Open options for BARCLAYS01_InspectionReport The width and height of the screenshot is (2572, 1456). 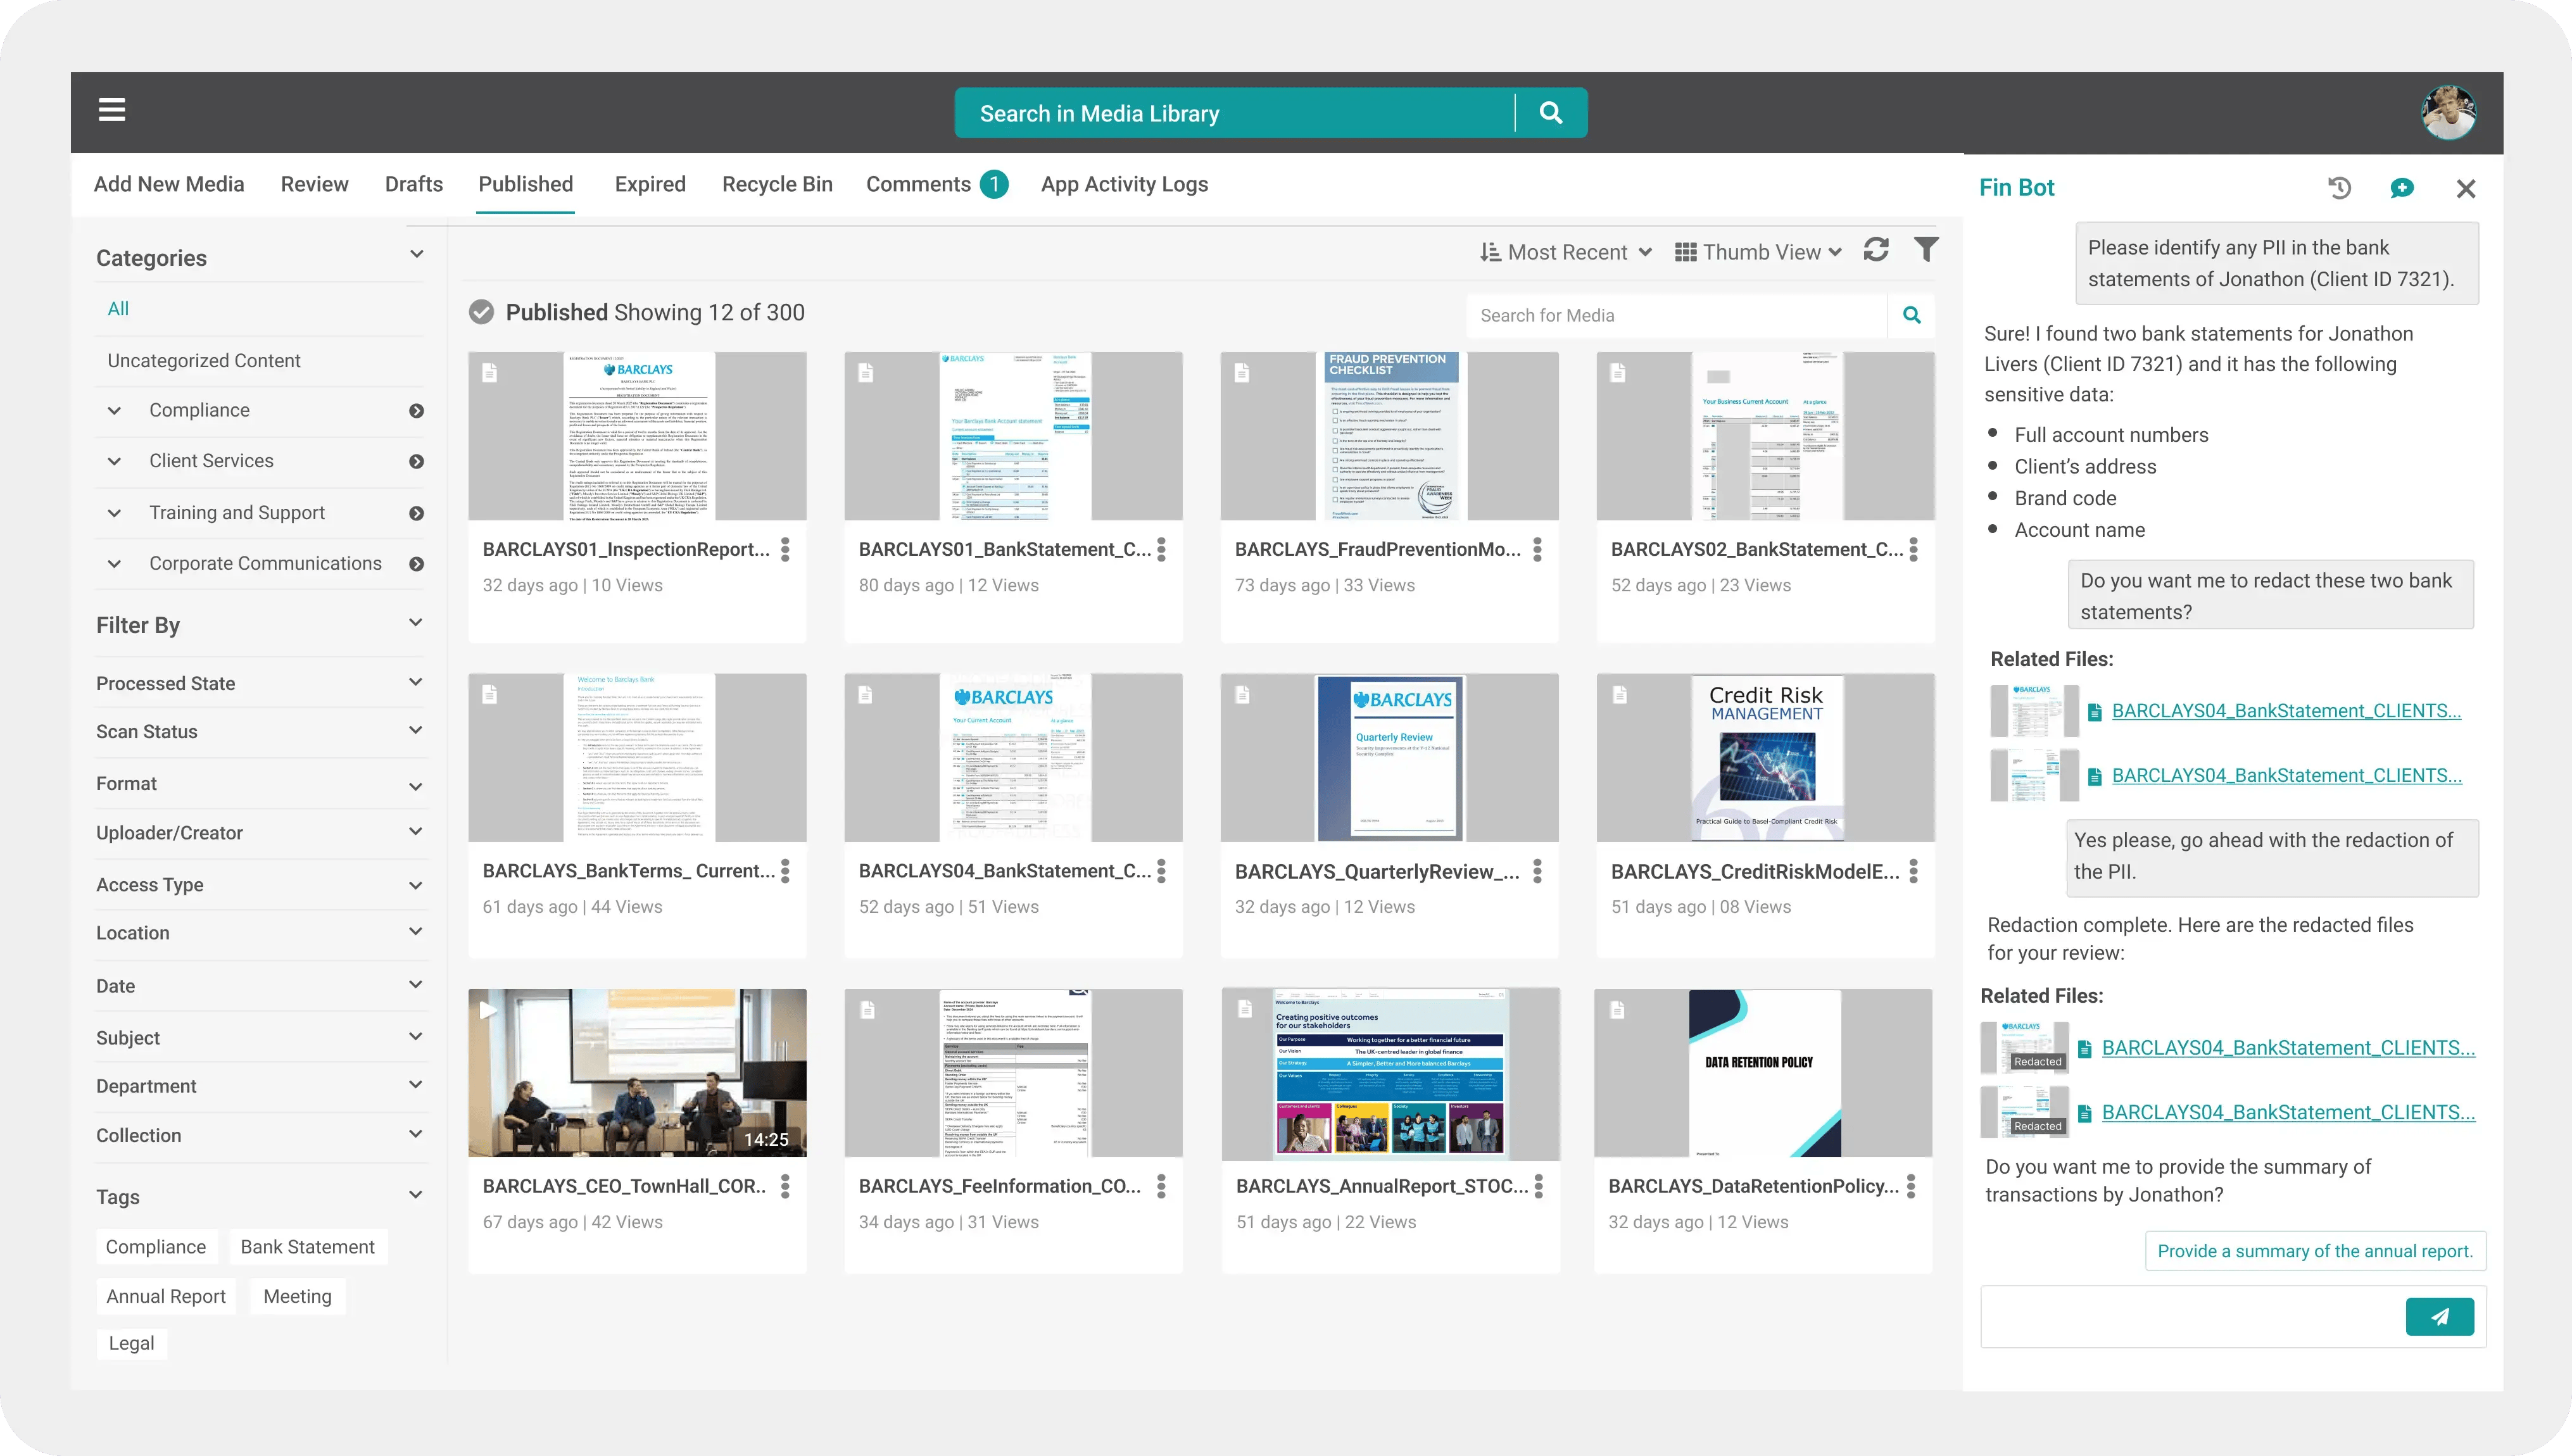[x=785, y=549]
